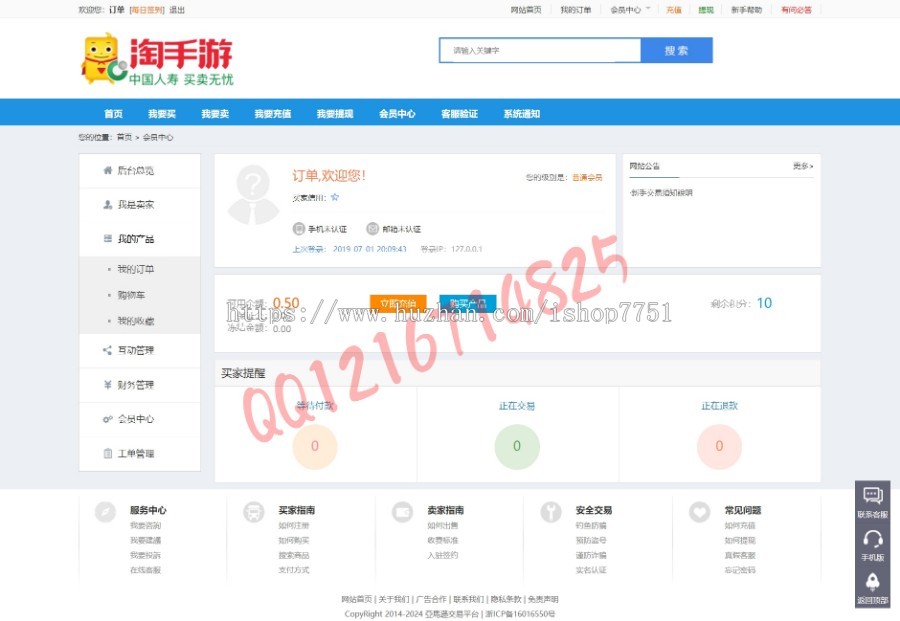Open the 新手交易须知说明 announcement

pyautogui.click(x=662, y=193)
